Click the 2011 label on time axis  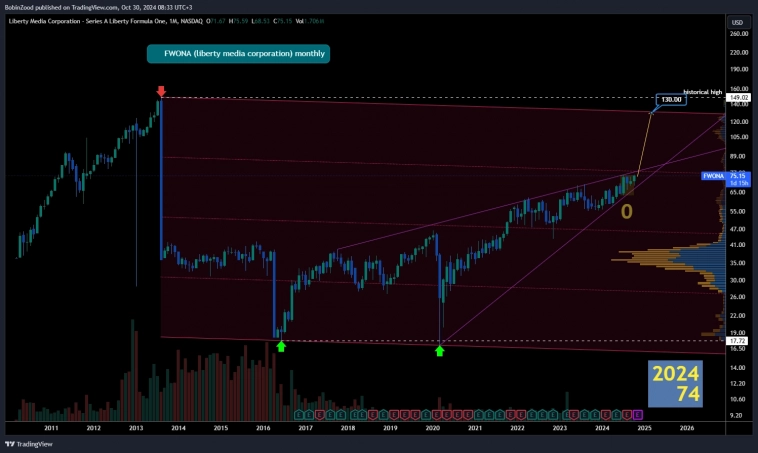[51, 428]
